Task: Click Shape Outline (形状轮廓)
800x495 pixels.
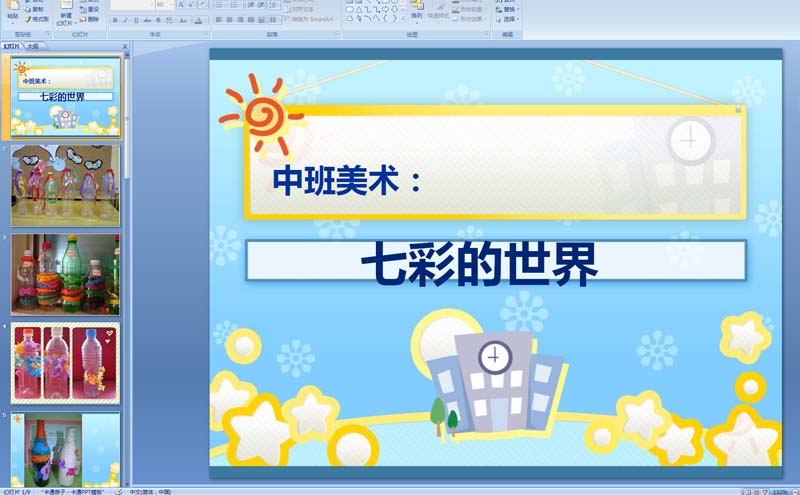Action: 469,9
